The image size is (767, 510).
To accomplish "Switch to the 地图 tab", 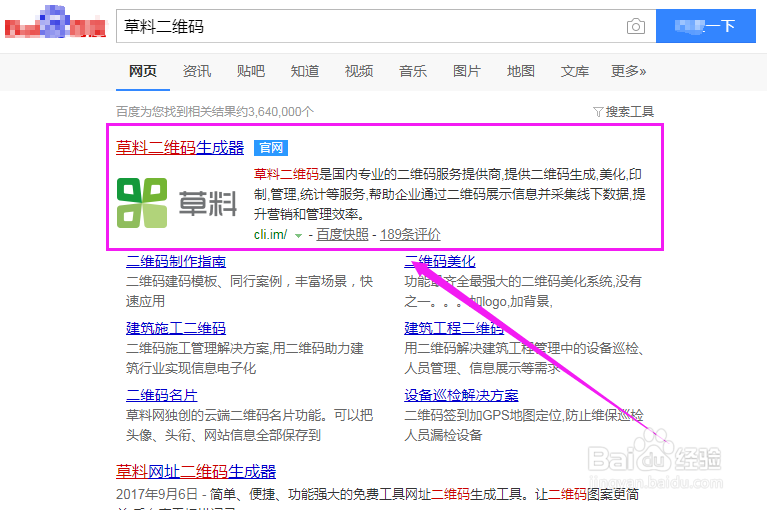I will pos(520,71).
